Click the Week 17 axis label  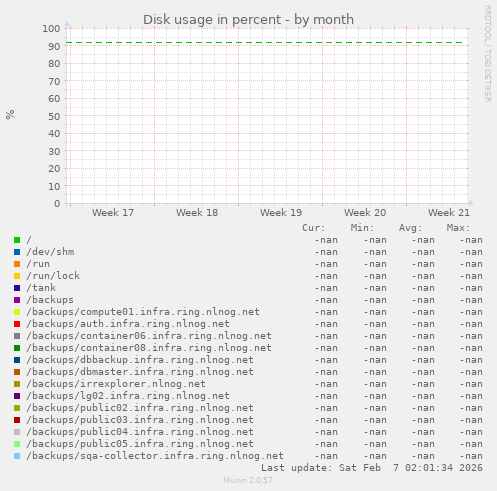[x=113, y=213]
